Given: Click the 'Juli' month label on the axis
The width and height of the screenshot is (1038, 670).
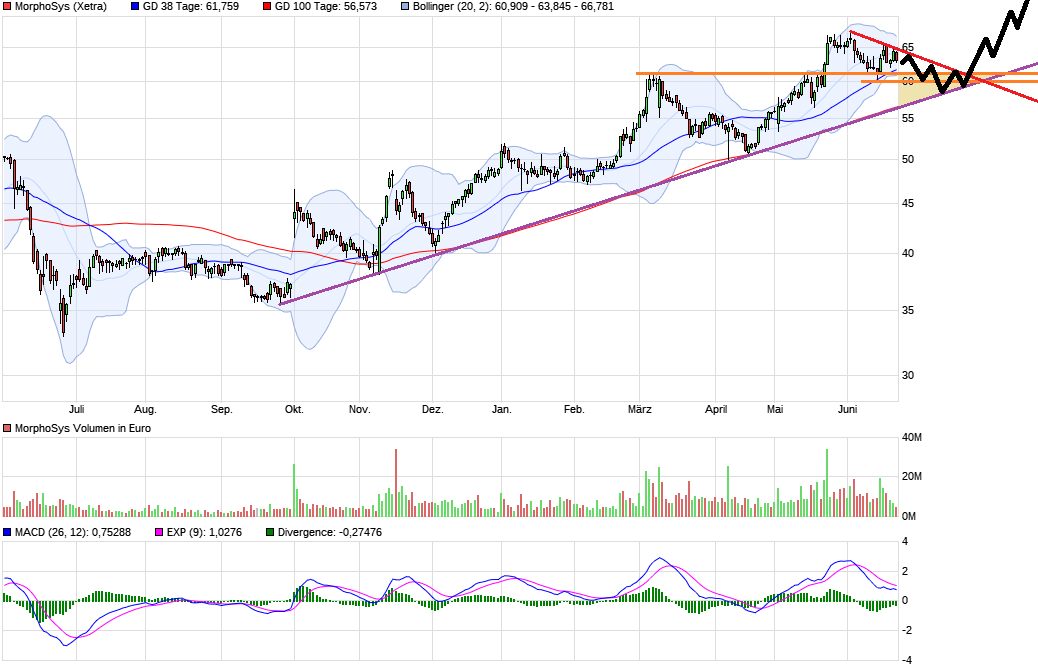Looking at the screenshot, I should click(x=77, y=409).
